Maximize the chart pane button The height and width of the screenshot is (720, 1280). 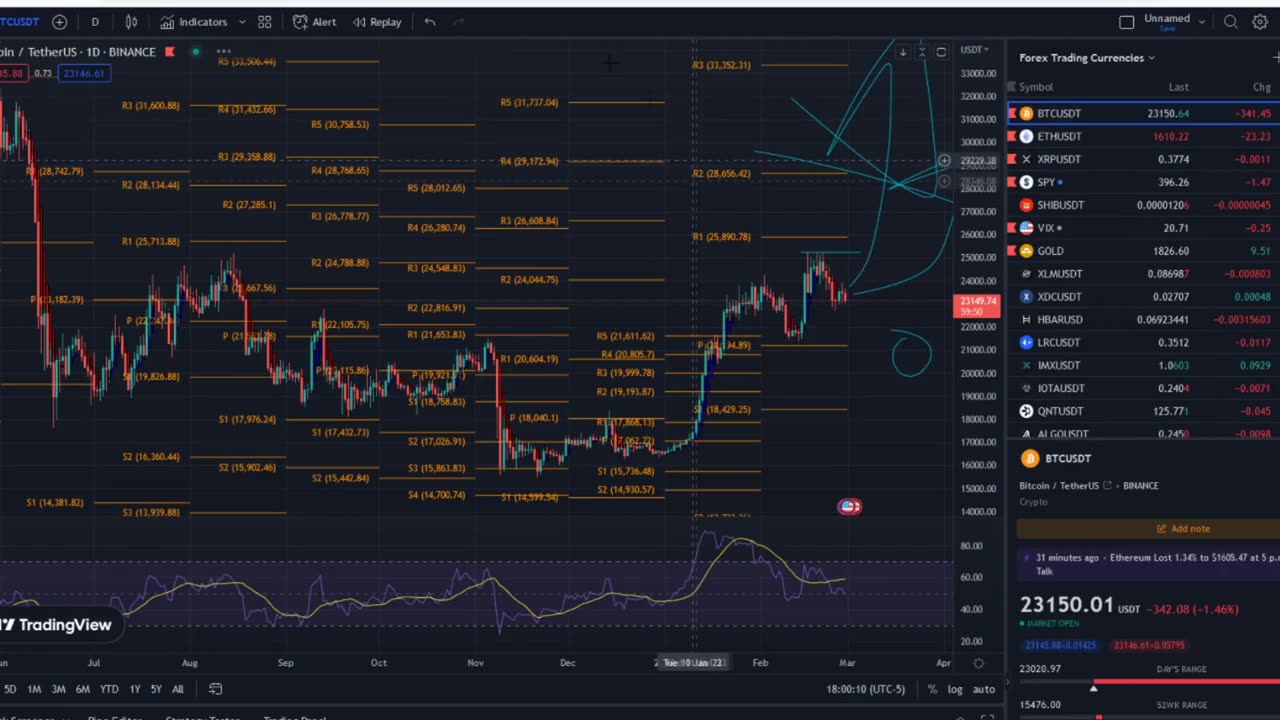(x=941, y=52)
